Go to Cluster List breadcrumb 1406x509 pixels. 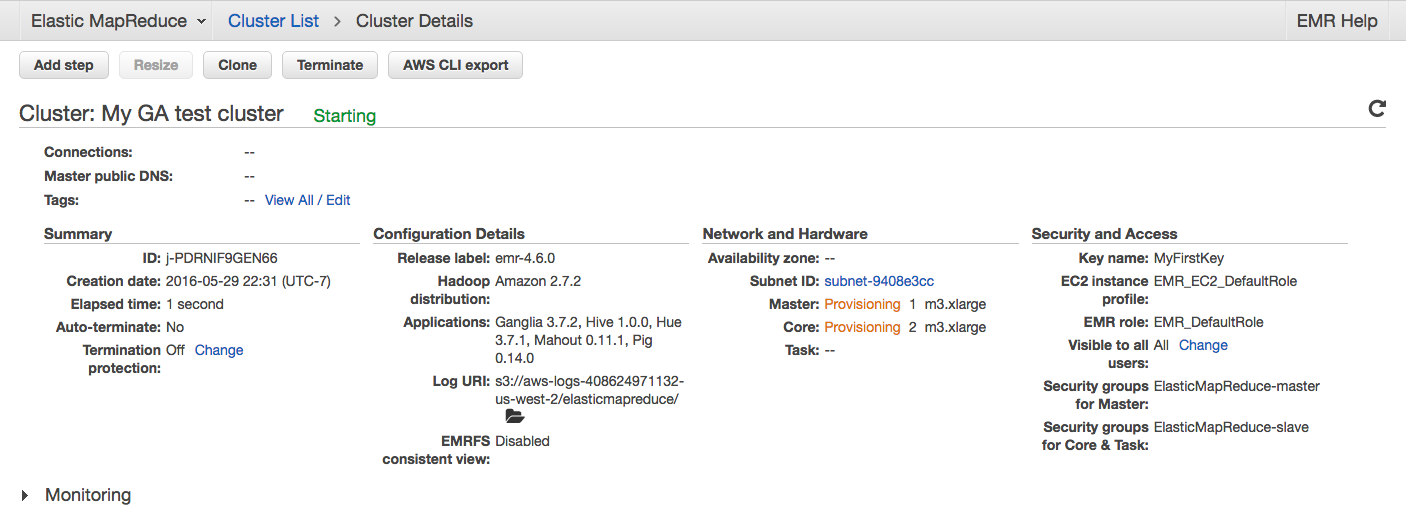tap(274, 21)
